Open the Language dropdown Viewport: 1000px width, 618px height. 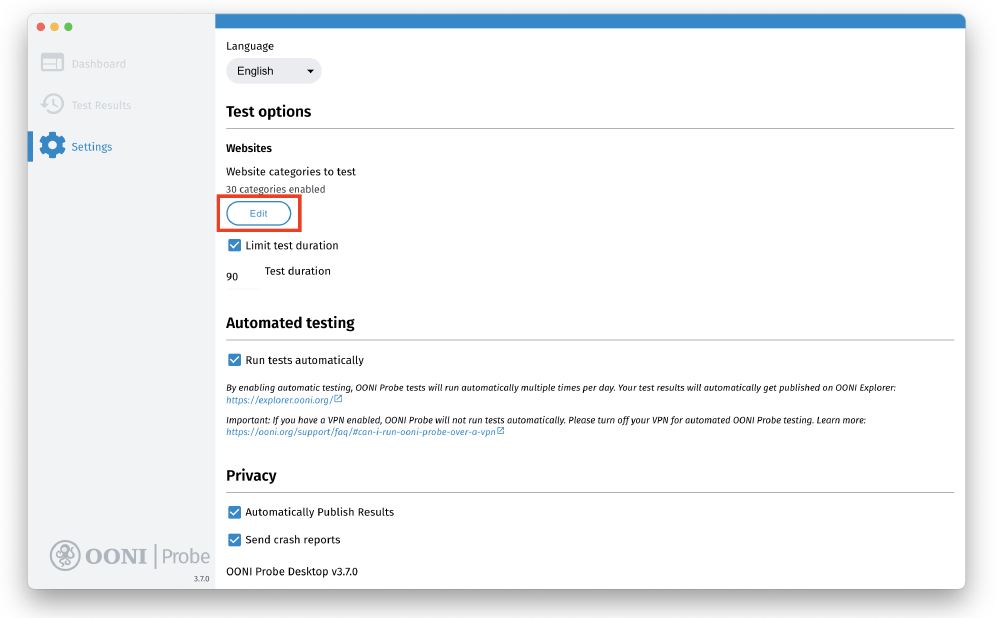point(273,70)
